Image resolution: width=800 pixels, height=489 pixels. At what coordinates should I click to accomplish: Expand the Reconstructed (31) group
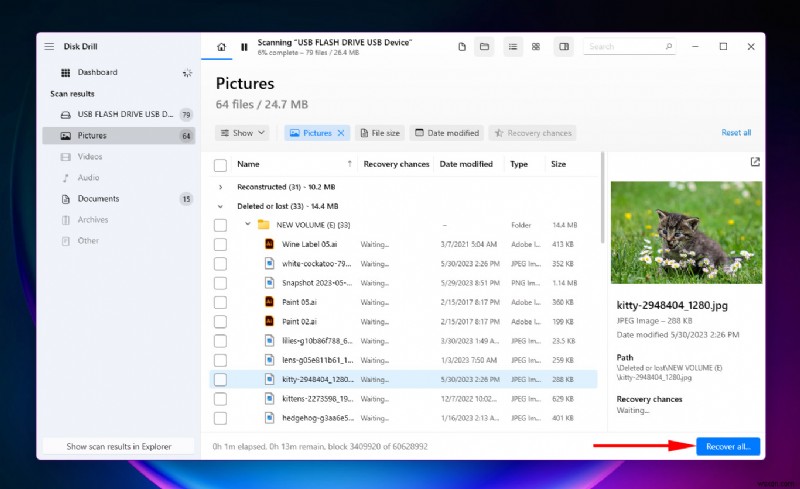(x=220, y=187)
